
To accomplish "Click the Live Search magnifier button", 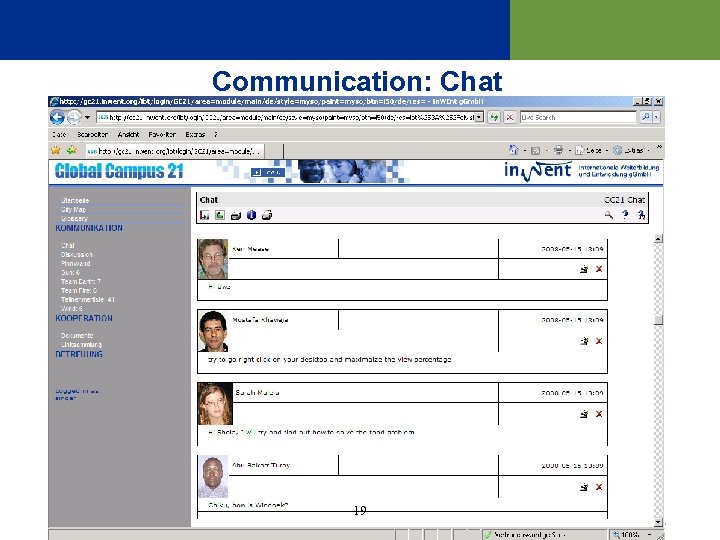I will click(x=645, y=118).
